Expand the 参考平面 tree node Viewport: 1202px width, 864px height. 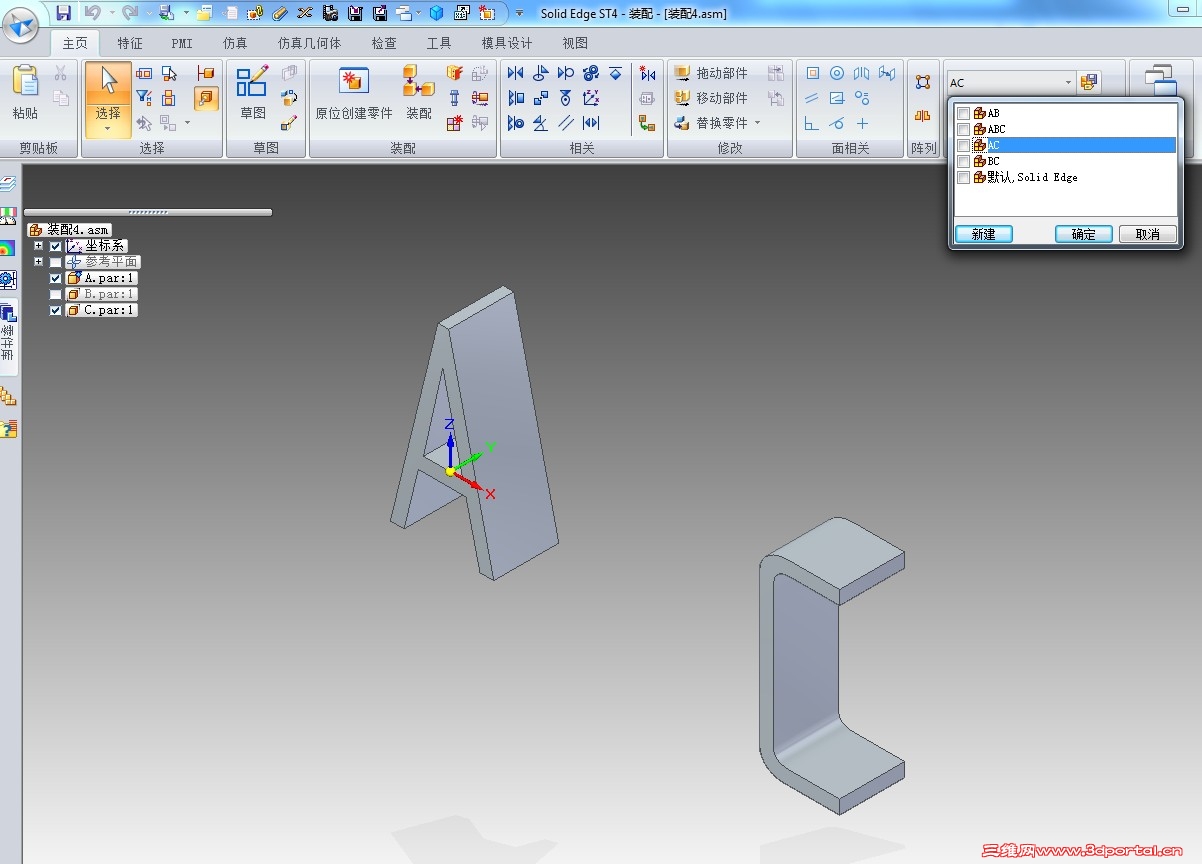(x=39, y=262)
